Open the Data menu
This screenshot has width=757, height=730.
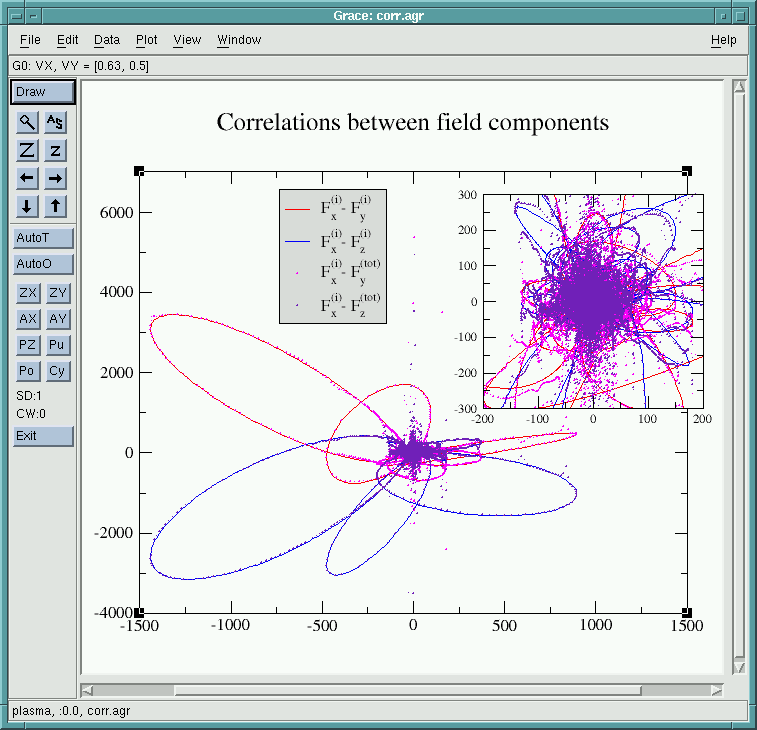pos(106,40)
